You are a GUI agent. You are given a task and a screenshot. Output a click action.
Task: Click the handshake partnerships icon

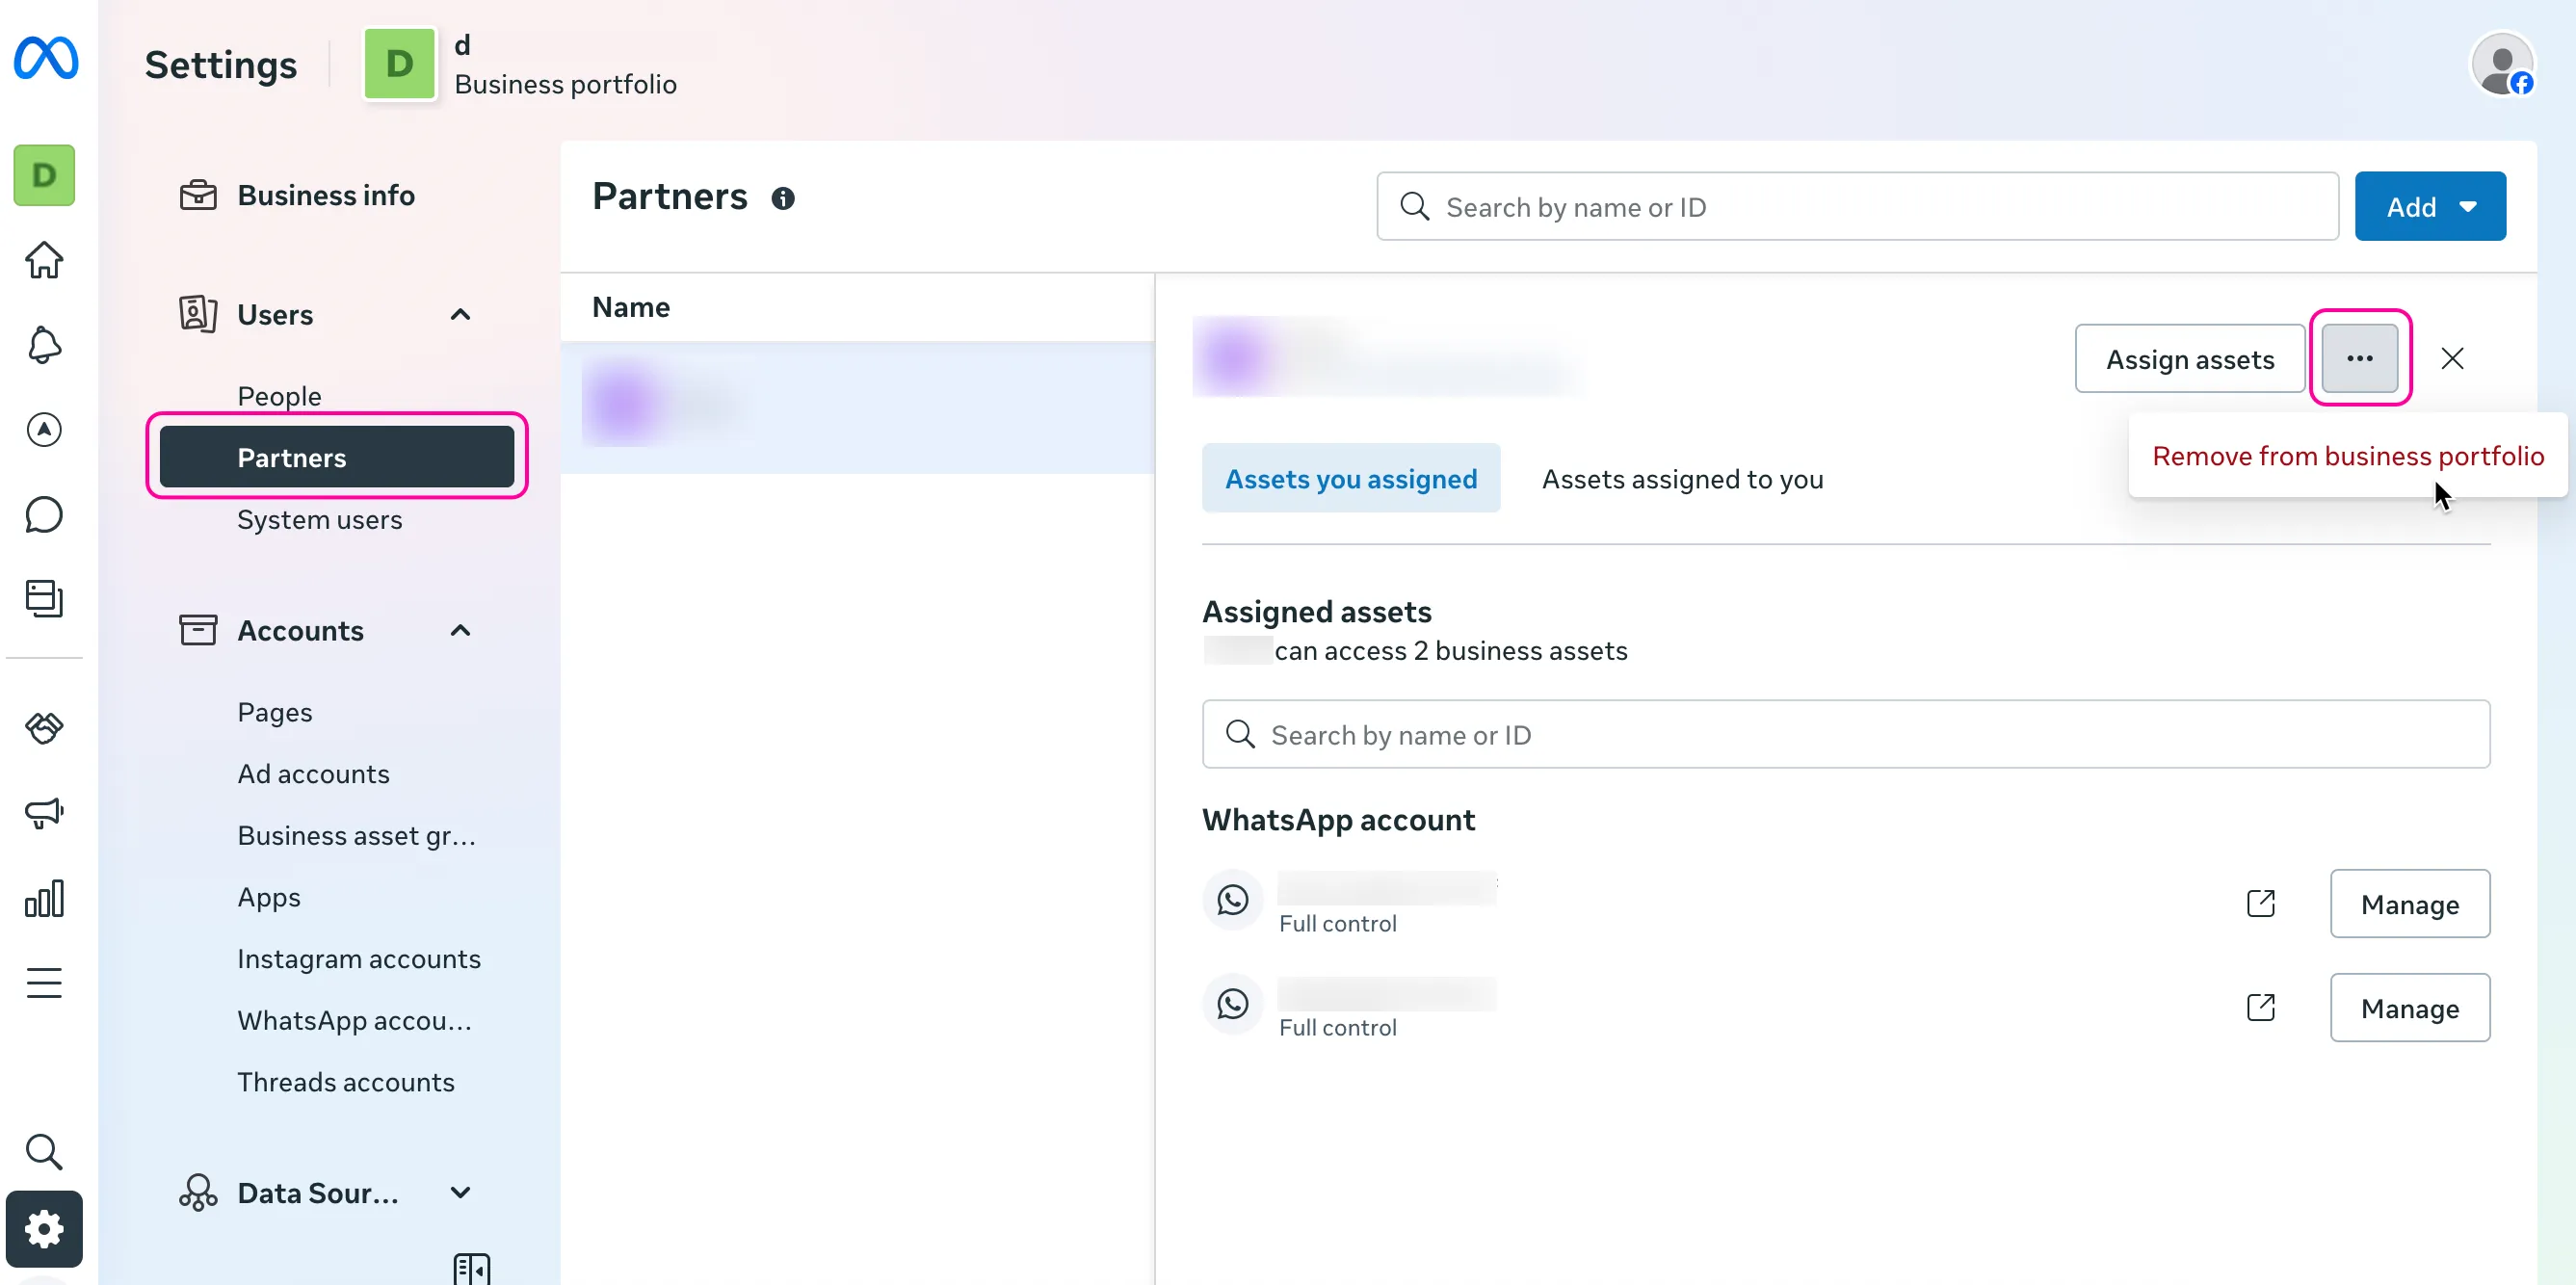pos(44,728)
